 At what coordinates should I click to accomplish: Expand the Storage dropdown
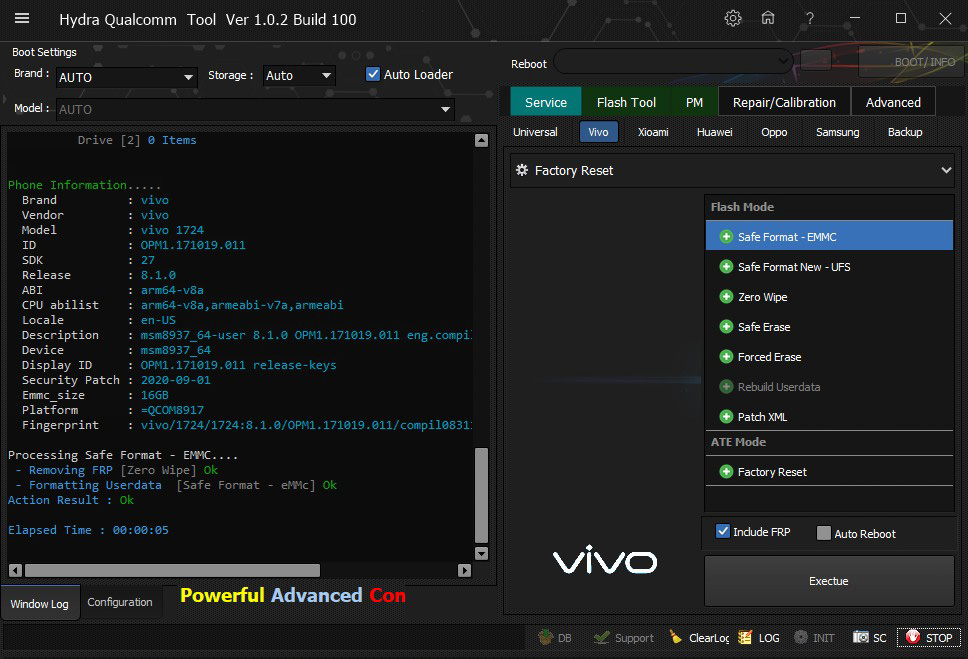click(298, 76)
